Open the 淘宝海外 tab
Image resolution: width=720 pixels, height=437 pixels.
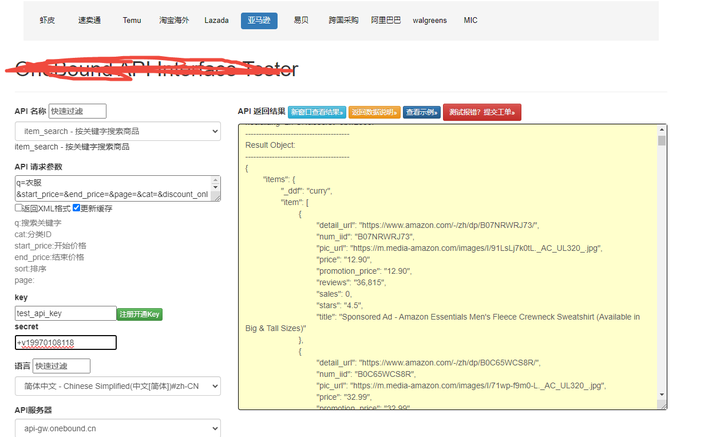(174, 20)
